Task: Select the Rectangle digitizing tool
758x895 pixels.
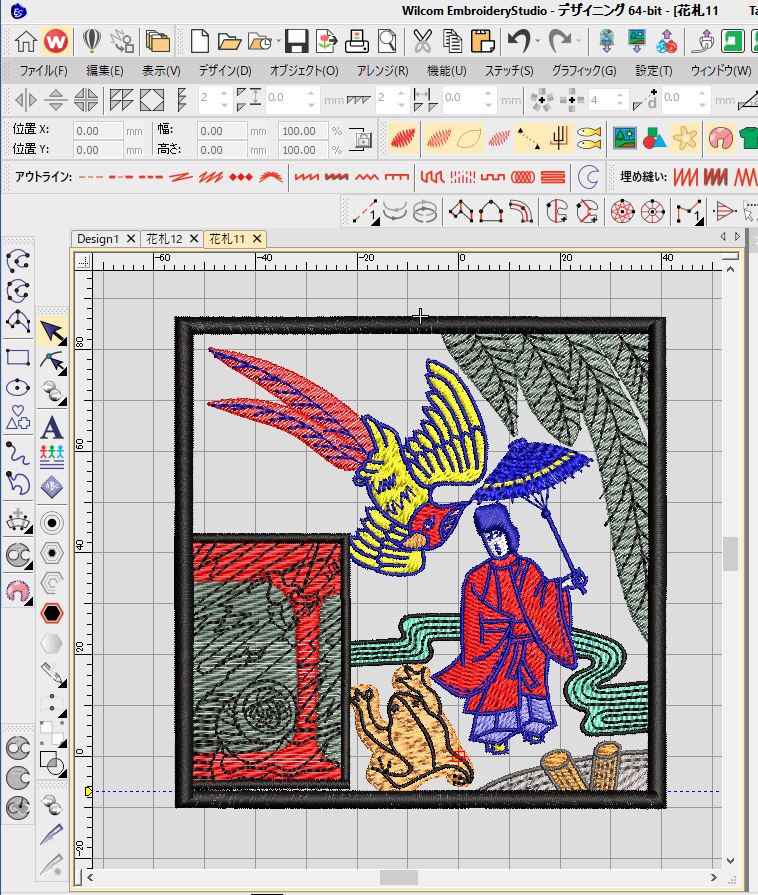Action: click(18, 358)
